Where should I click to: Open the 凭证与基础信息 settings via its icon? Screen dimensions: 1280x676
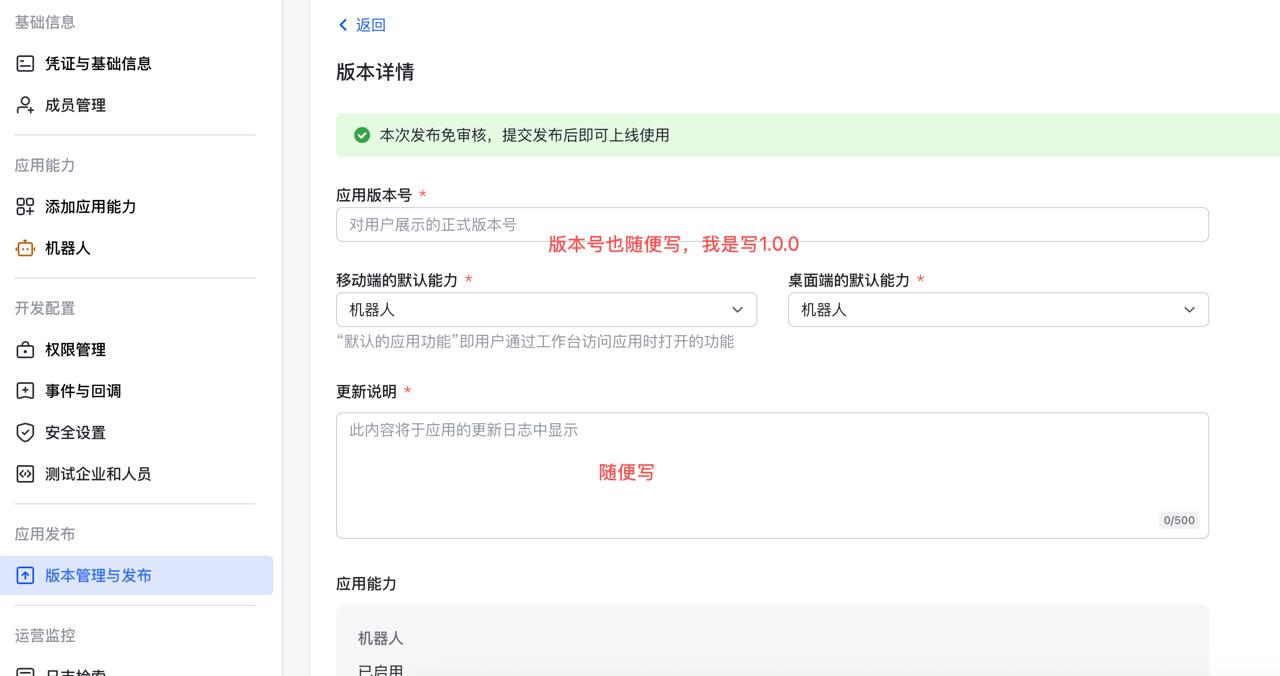tap(25, 63)
